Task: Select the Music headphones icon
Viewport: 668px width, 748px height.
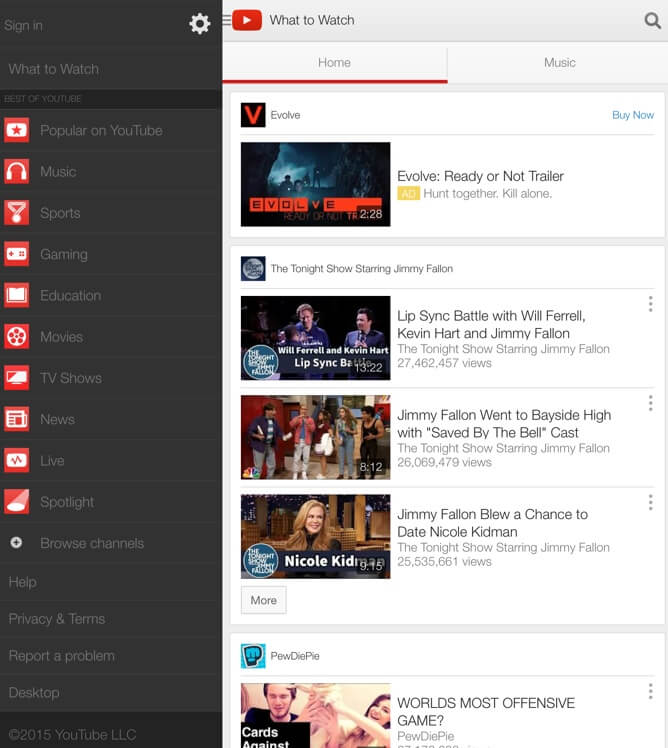Action: point(16,172)
